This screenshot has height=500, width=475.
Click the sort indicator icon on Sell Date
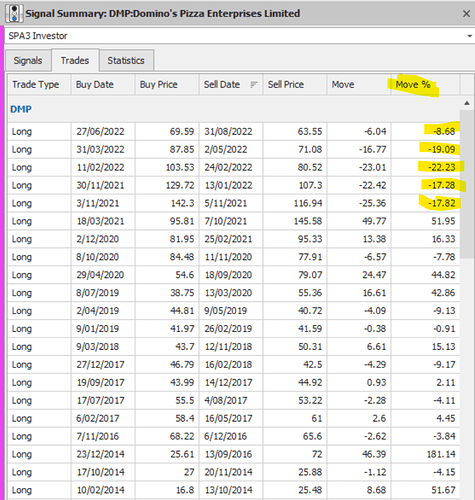point(254,85)
